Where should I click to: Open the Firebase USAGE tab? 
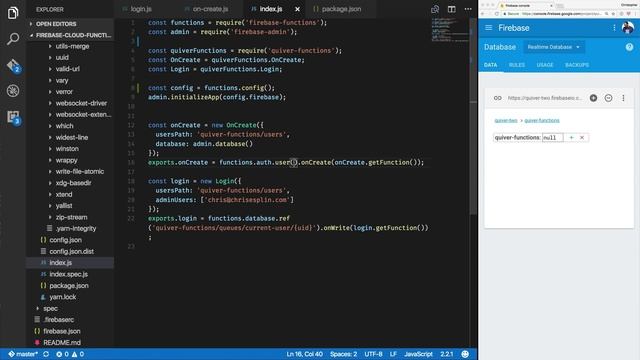[x=545, y=65]
